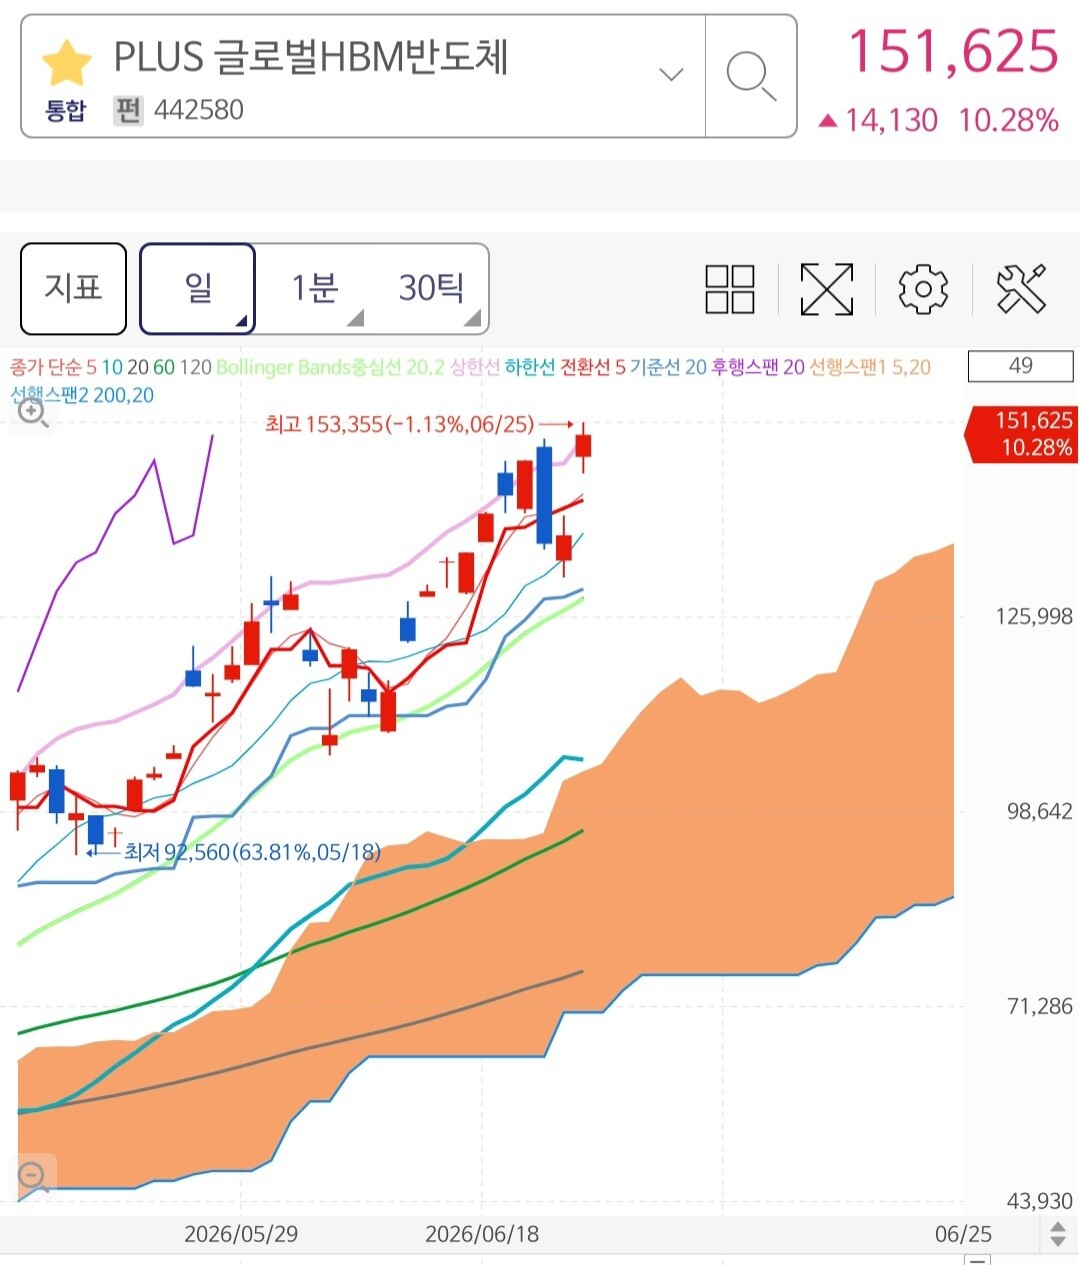Zoom in the chart with plus magnifier
Viewport: 1080px width, 1265px height.
pyautogui.click(x=33, y=412)
